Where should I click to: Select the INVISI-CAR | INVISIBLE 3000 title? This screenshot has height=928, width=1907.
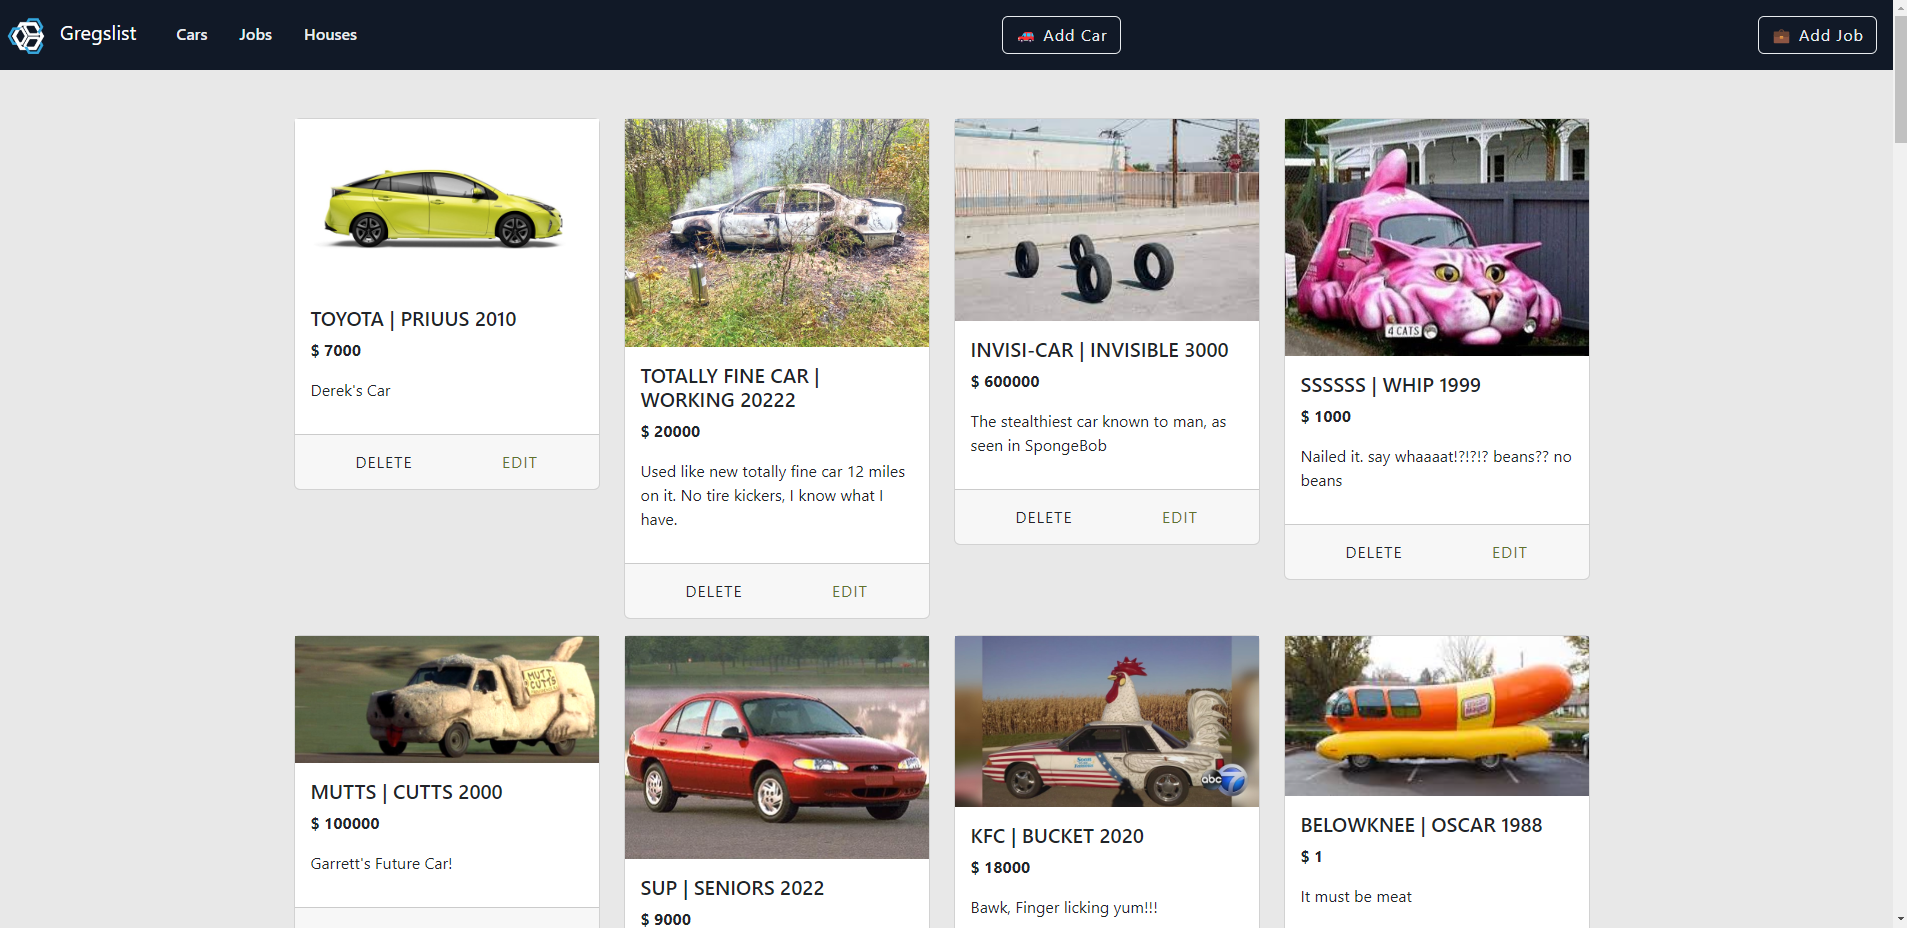click(x=1099, y=350)
